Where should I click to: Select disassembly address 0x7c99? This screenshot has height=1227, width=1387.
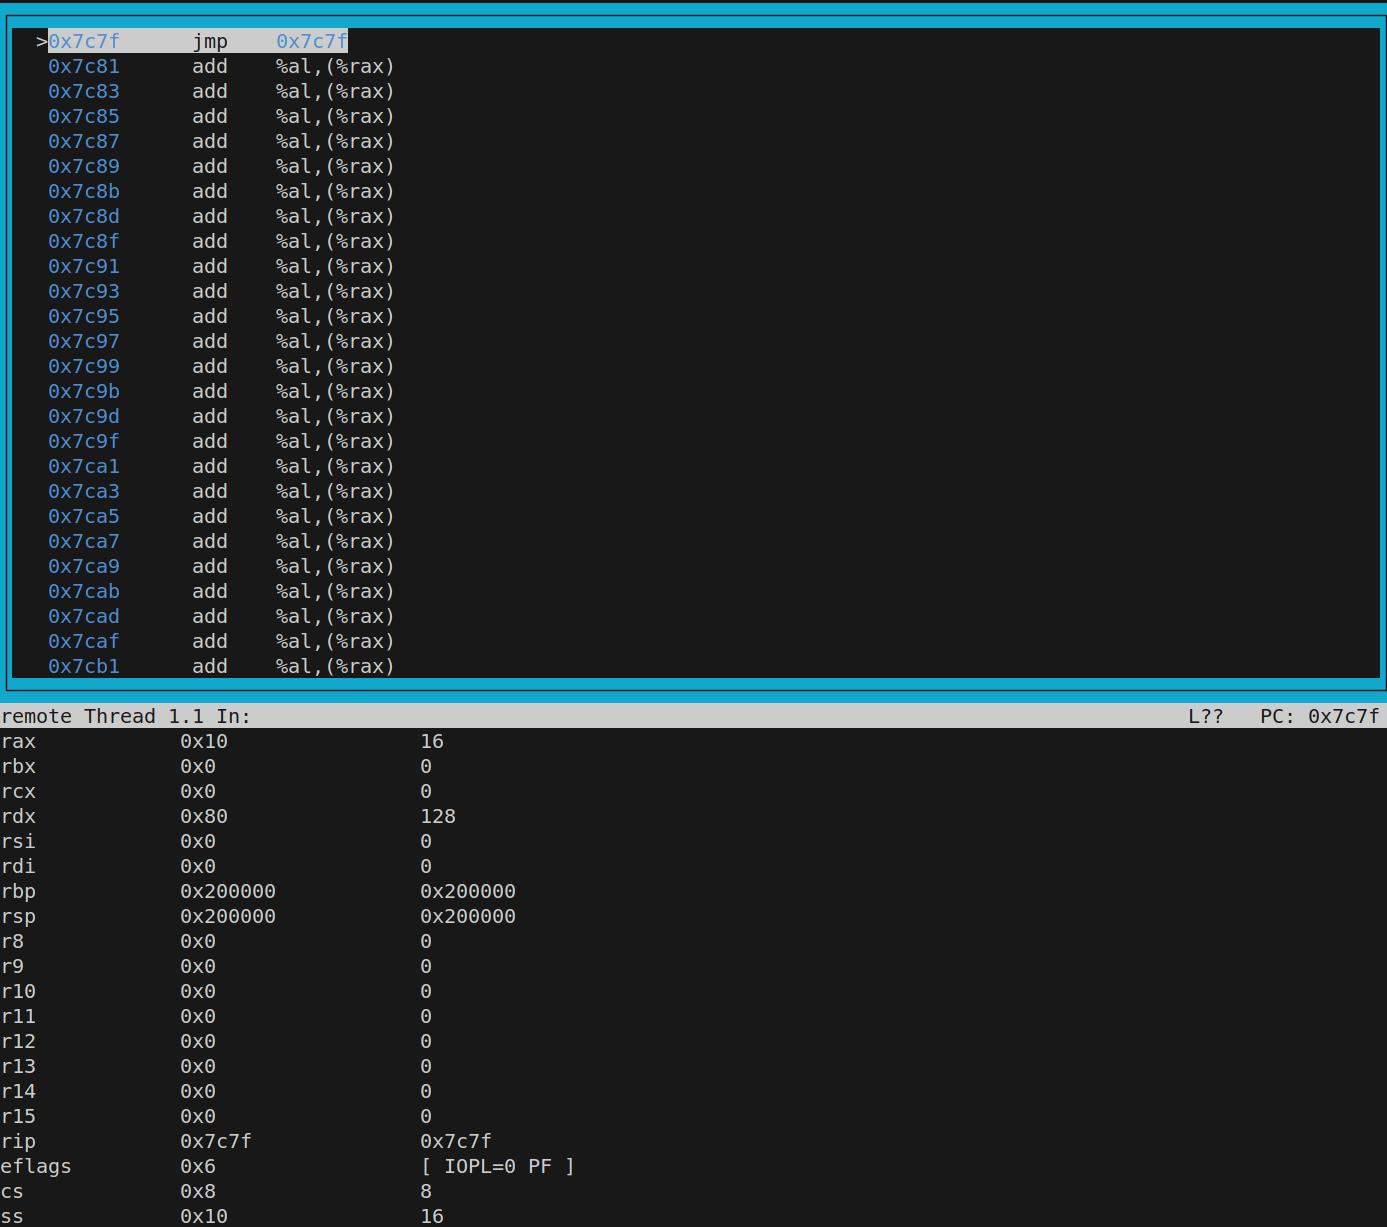pos(84,366)
